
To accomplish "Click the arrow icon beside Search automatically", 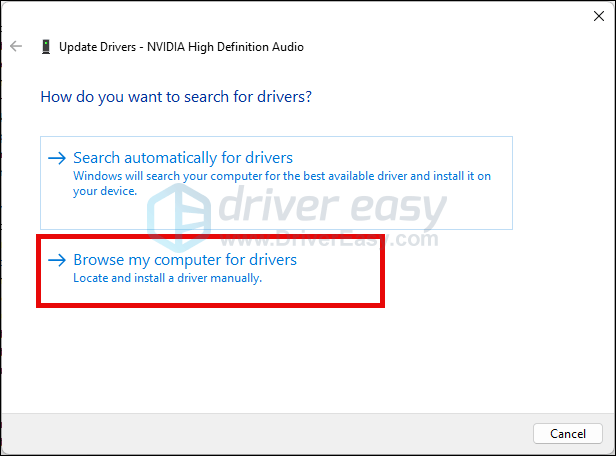I will 57,158.
